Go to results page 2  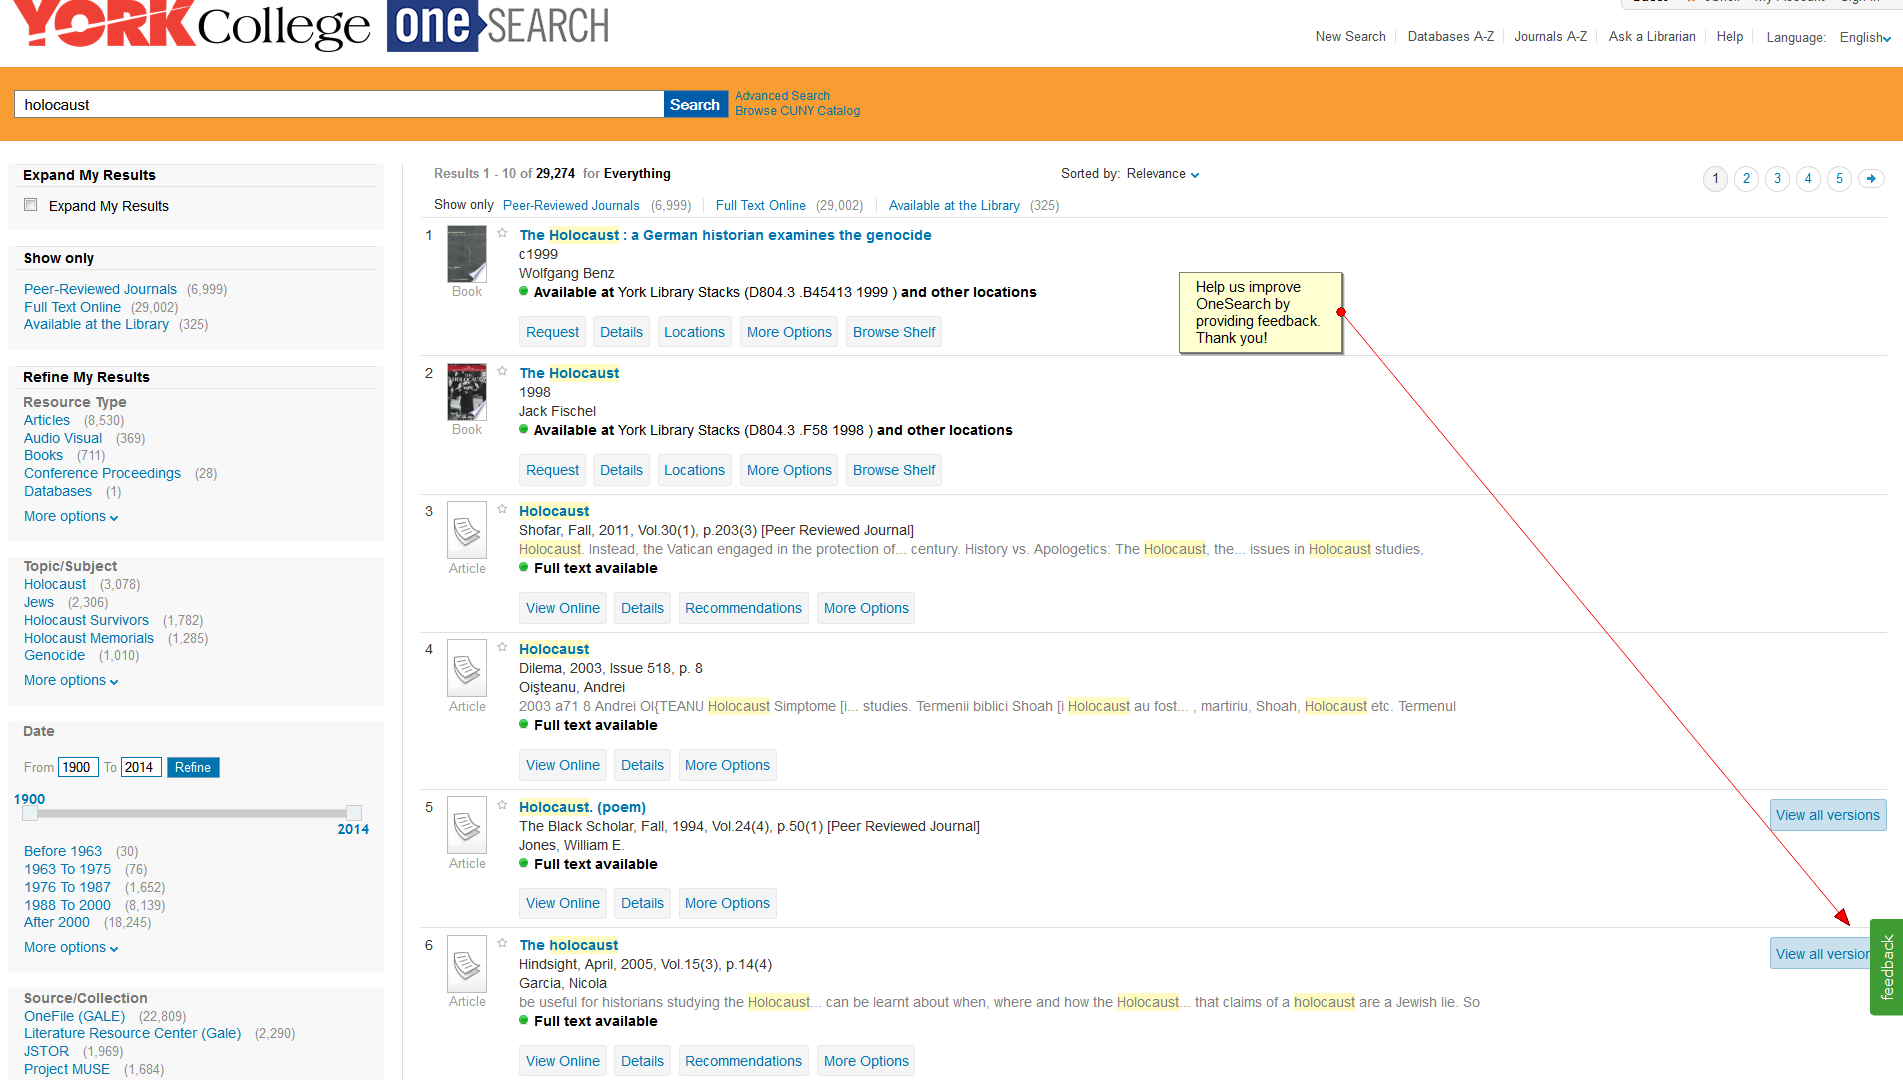click(1746, 178)
